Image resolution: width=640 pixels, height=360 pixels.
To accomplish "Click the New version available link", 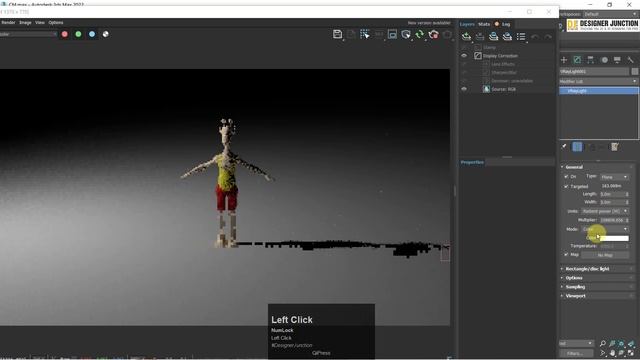I will tap(429, 23).
